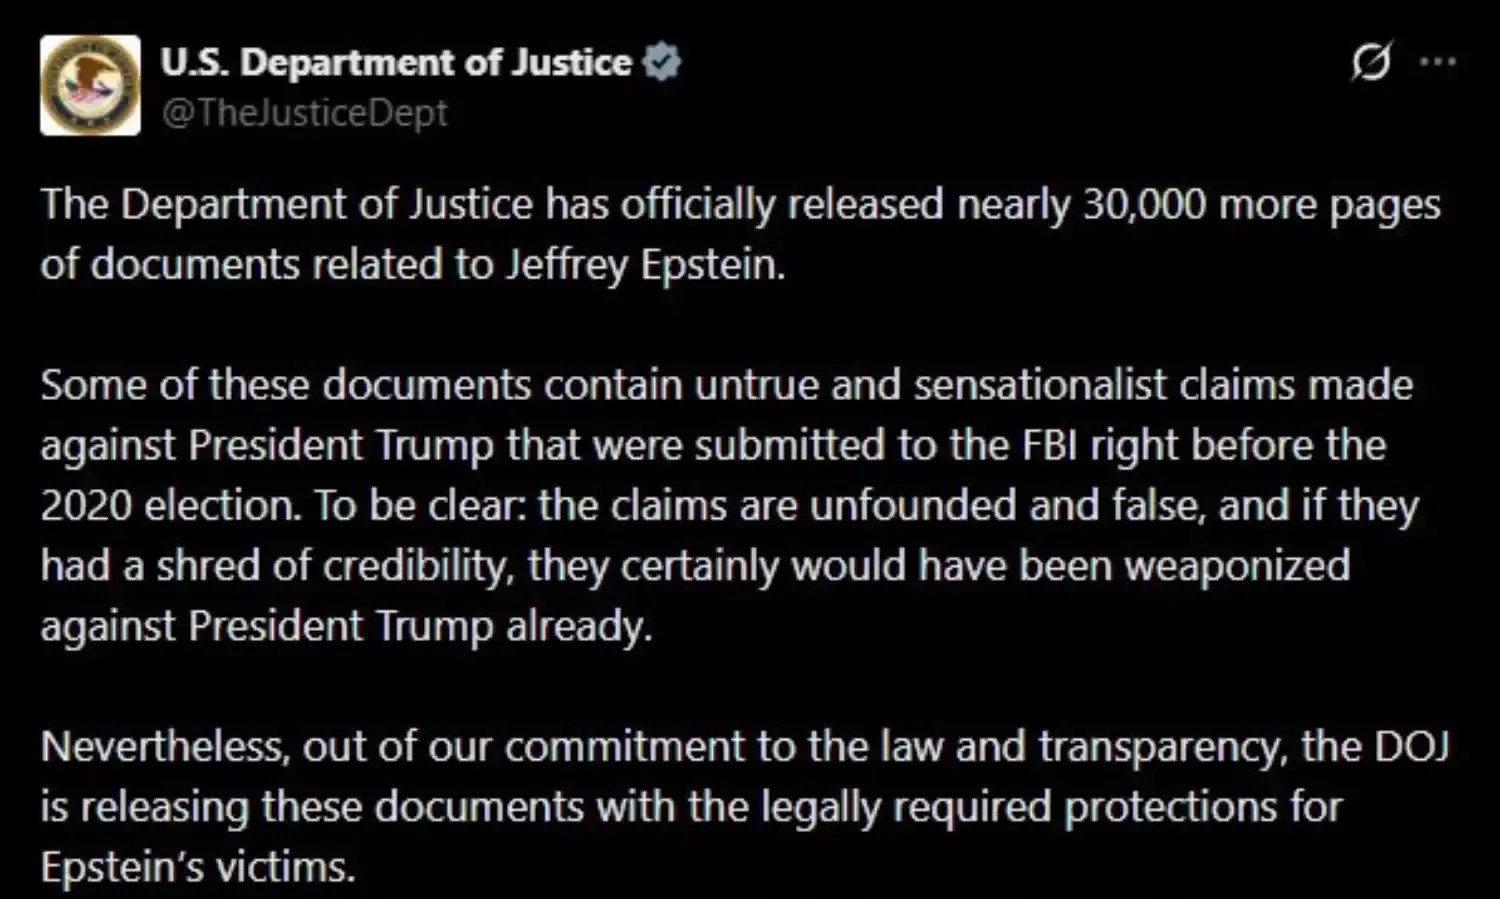Image resolution: width=1500 pixels, height=899 pixels.
Task: Click the phrase "To be clear" in the post
Action: coord(420,505)
